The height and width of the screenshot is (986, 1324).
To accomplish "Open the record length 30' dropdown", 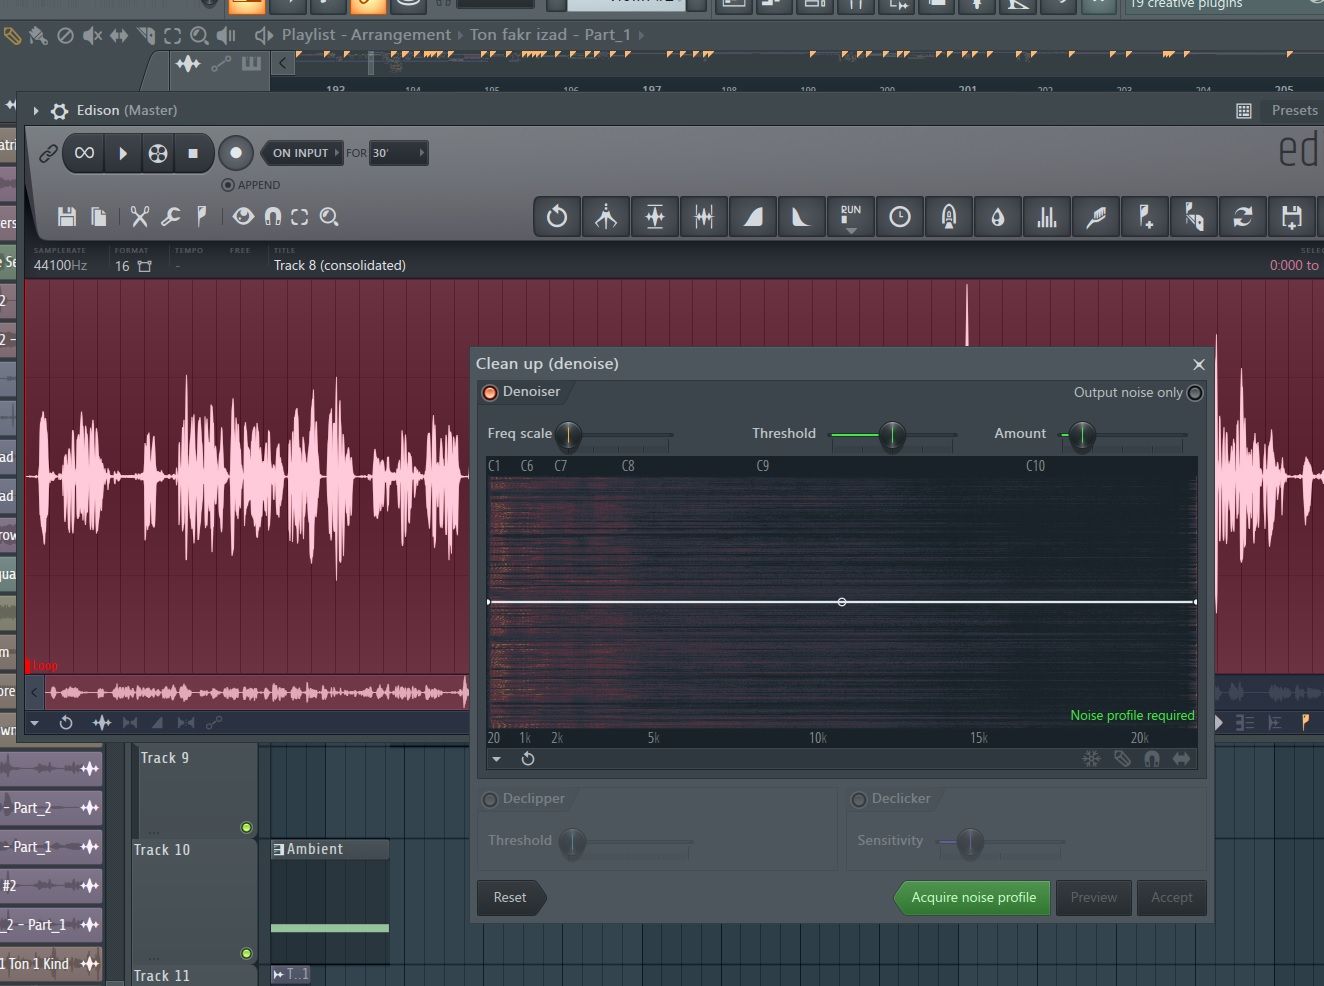I will pyautogui.click(x=398, y=153).
